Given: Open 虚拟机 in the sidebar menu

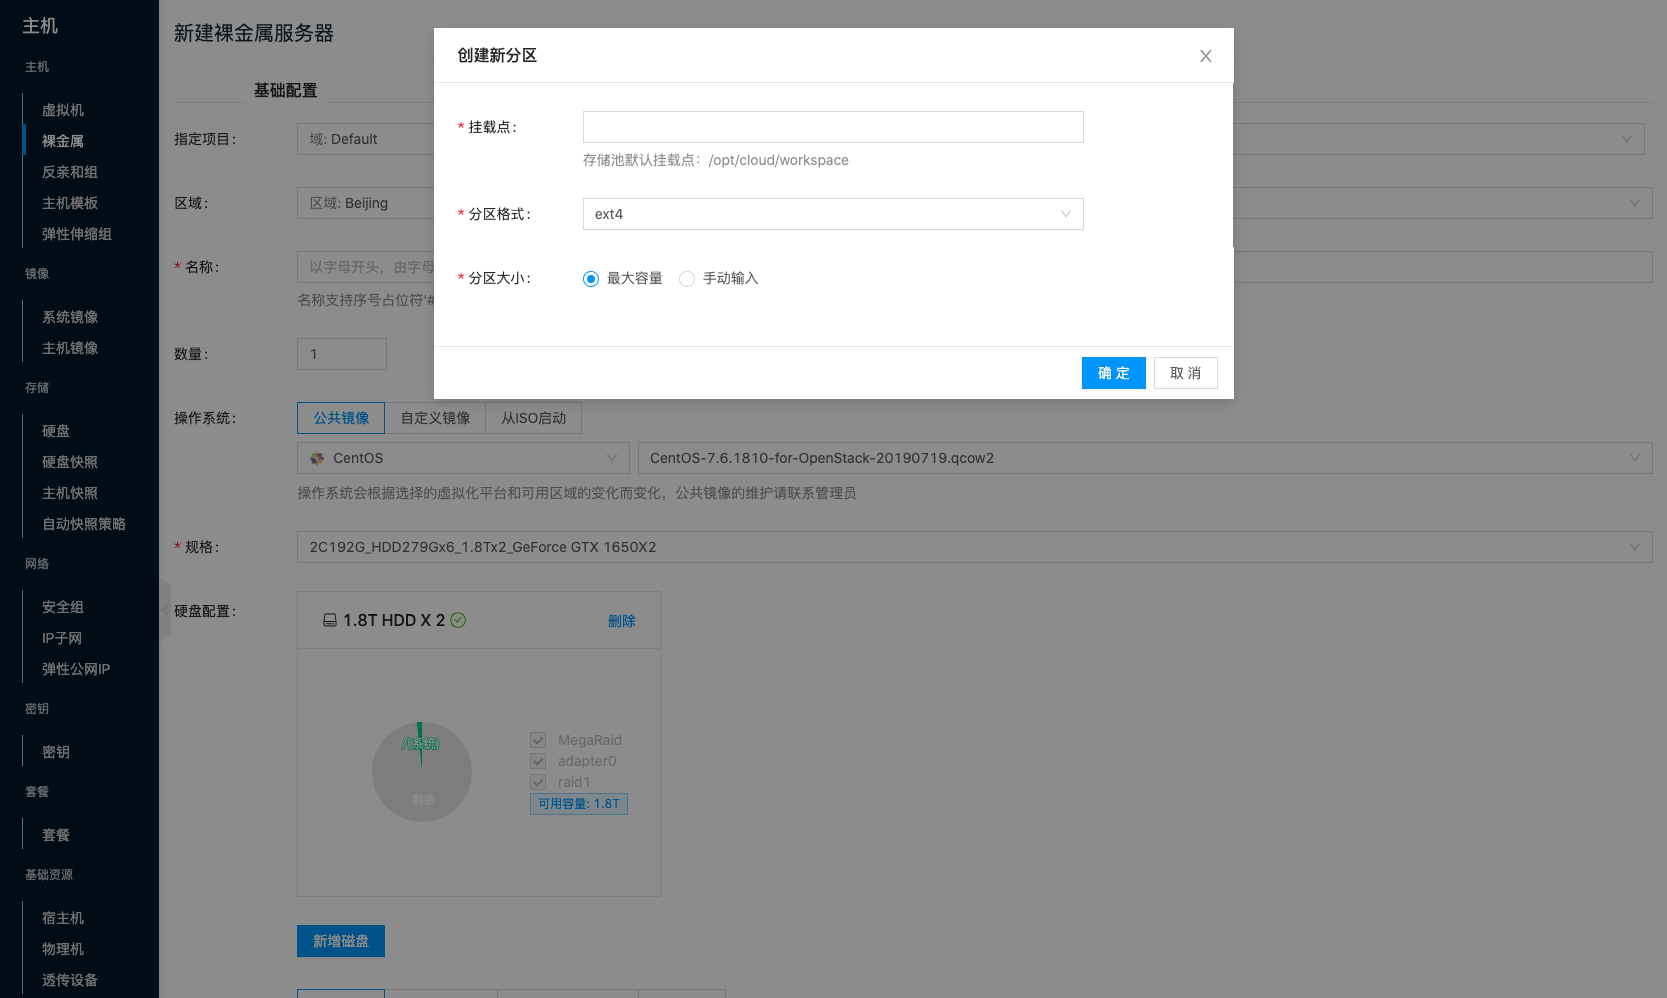Looking at the screenshot, I should click(63, 110).
